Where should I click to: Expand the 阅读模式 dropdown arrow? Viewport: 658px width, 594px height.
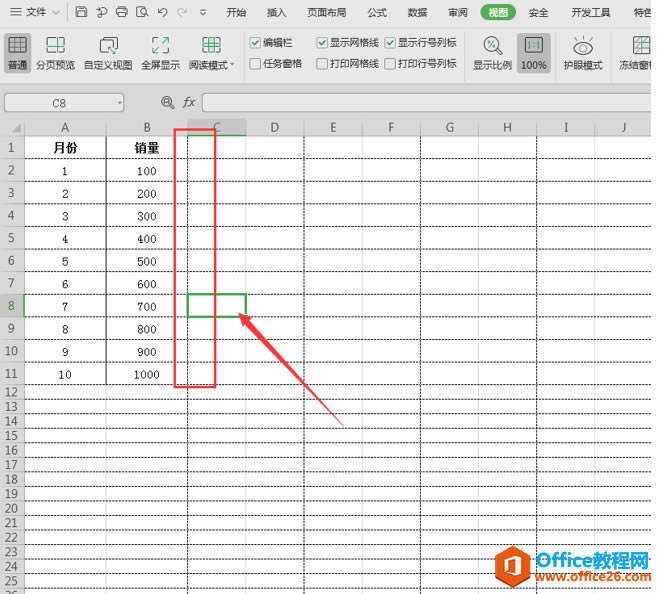[x=232, y=65]
